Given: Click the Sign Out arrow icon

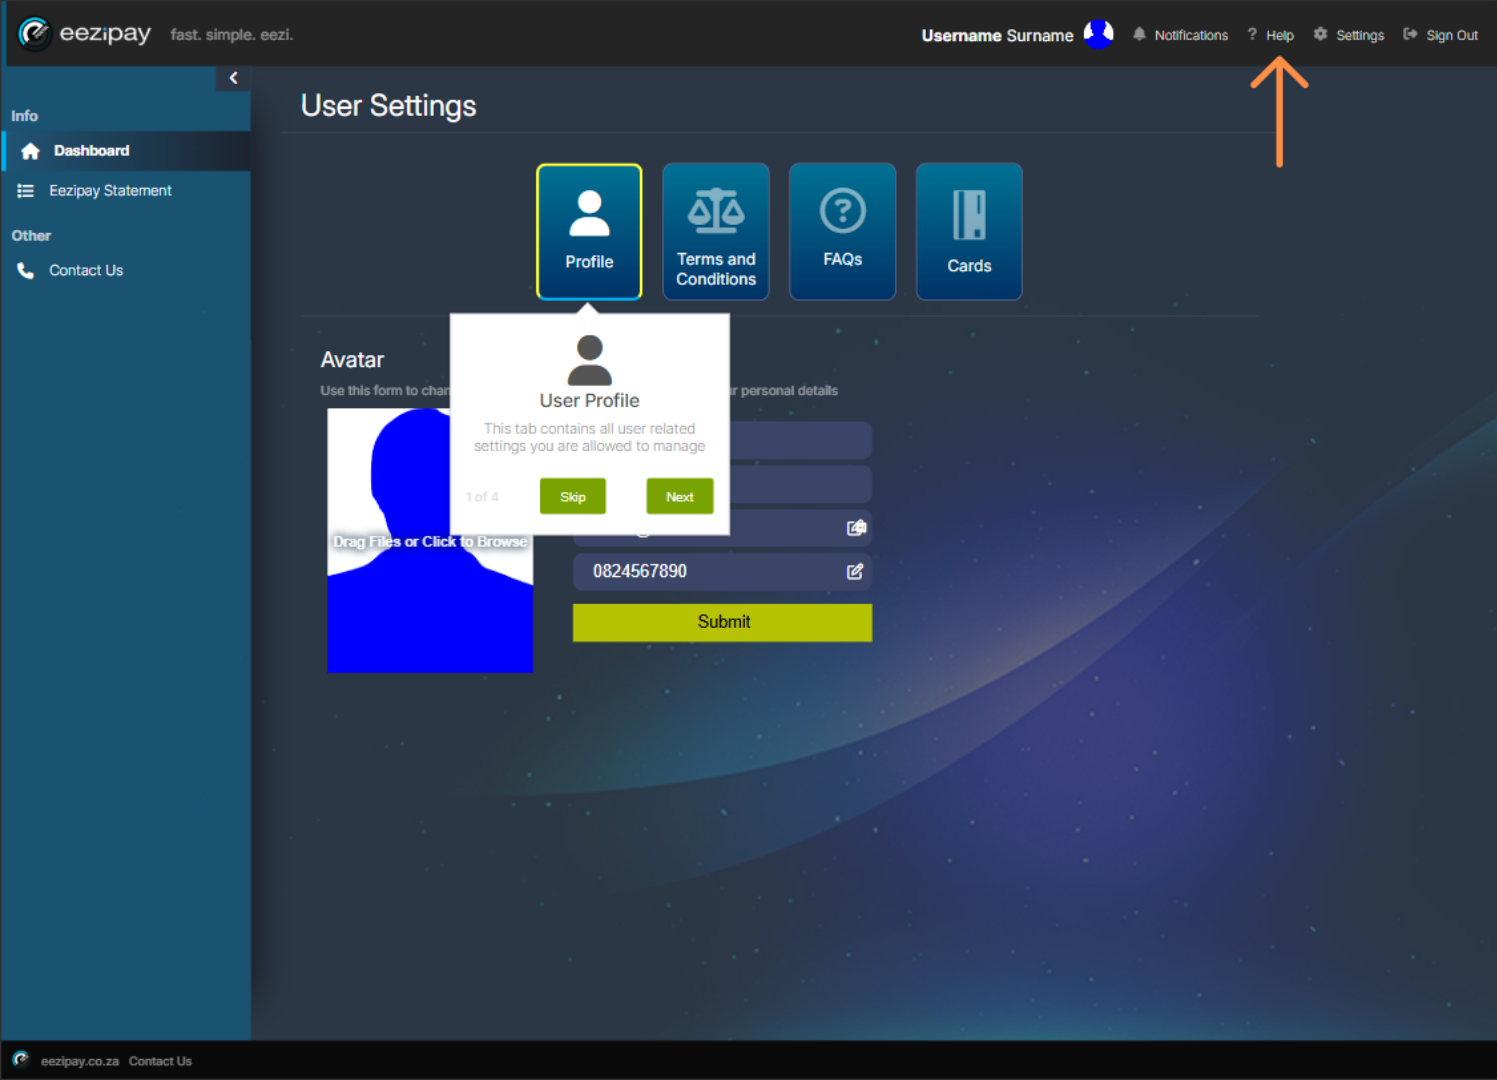Looking at the screenshot, I should click(1410, 34).
